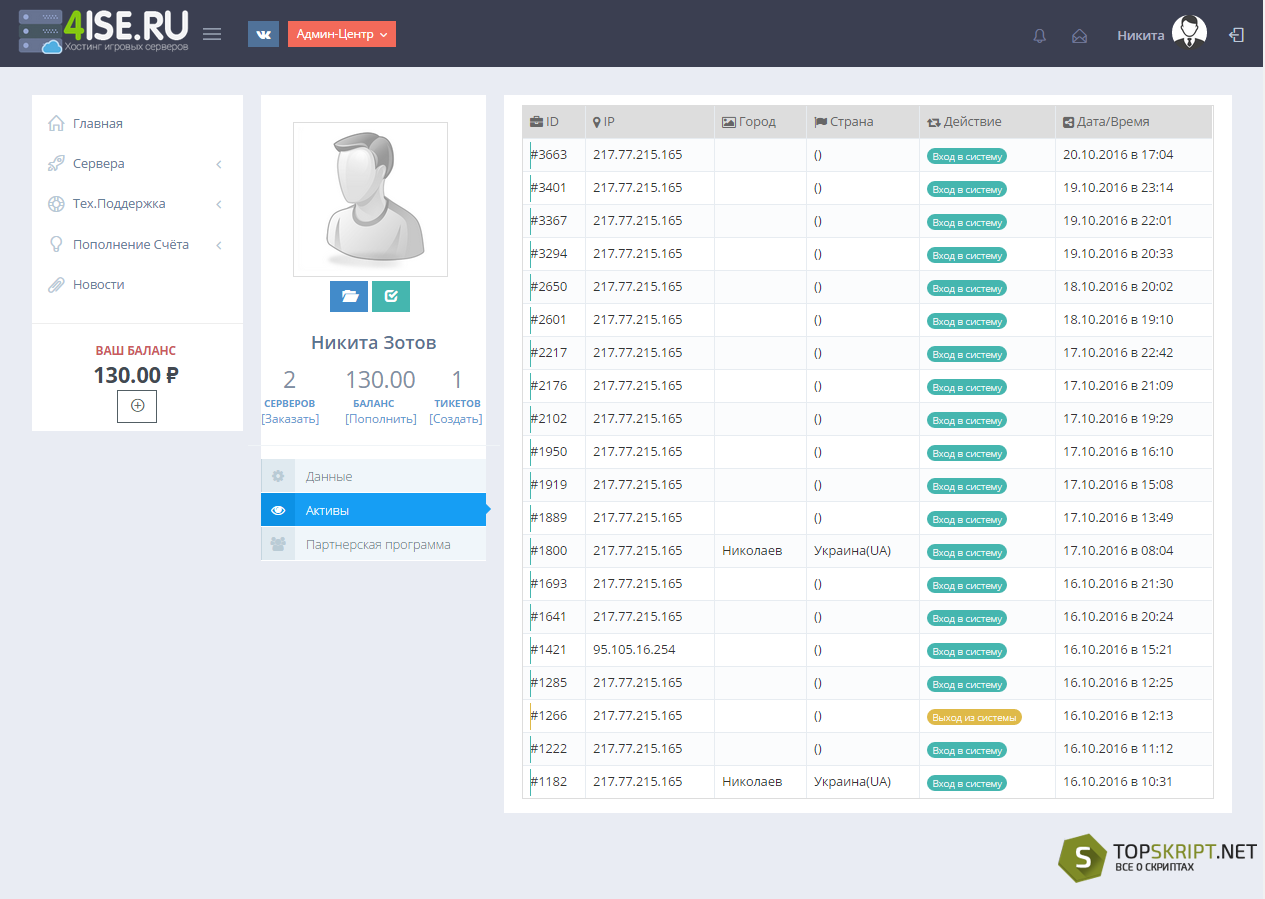Viewport: 1265px width, 899px height.
Task: Switch to the Данные tab
Action: pyautogui.click(x=373, y=476)
